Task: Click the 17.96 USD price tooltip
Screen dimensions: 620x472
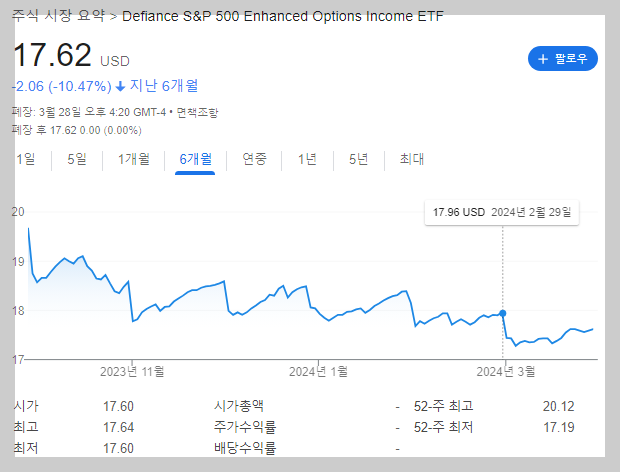Action: tap(502, 213)
